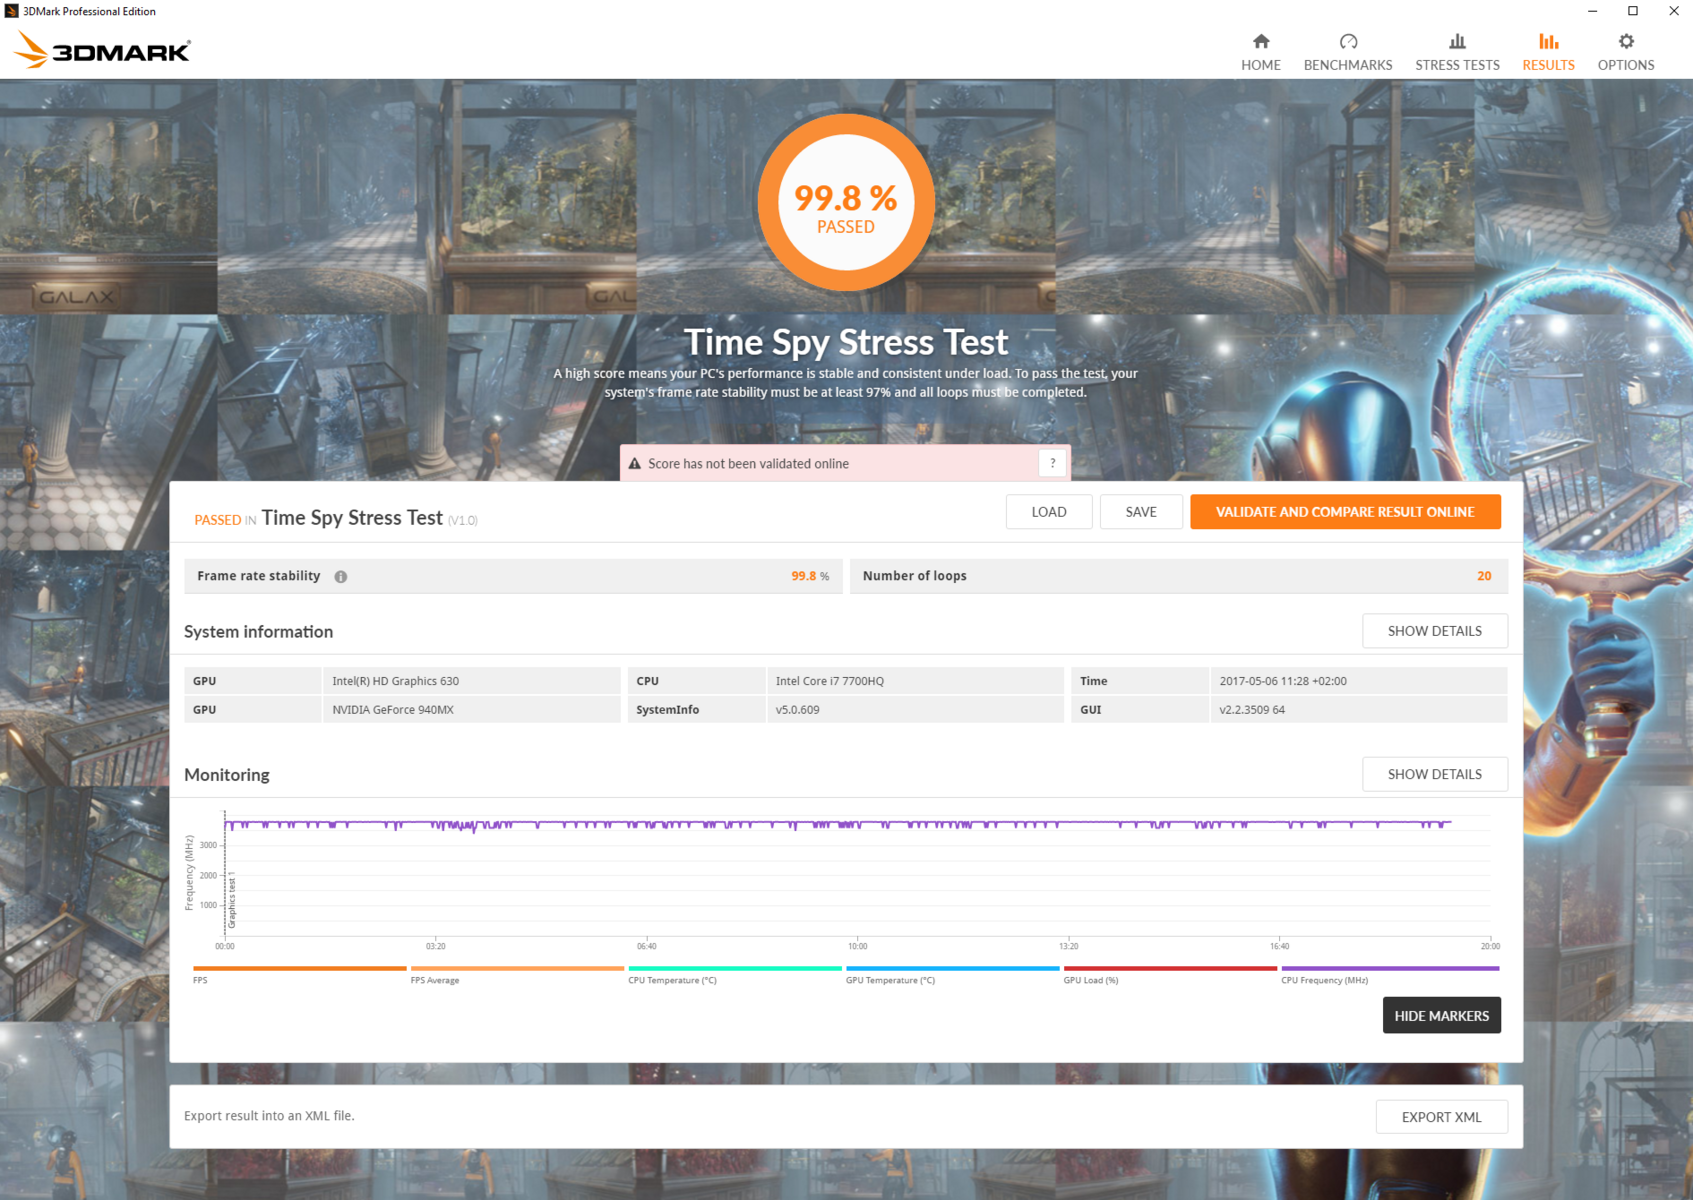Select the time value 2017-05-06 11:28
This screenshot has height=1200, width=1693.
1283,681
